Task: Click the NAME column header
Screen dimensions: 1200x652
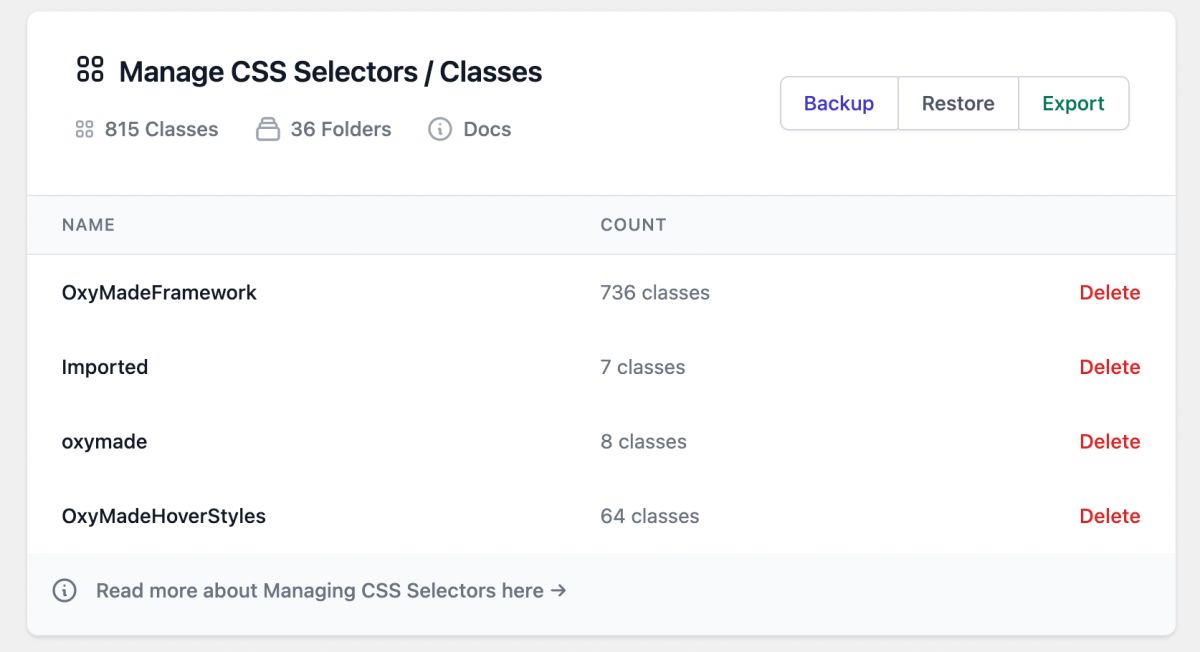Action: [88, 225]
